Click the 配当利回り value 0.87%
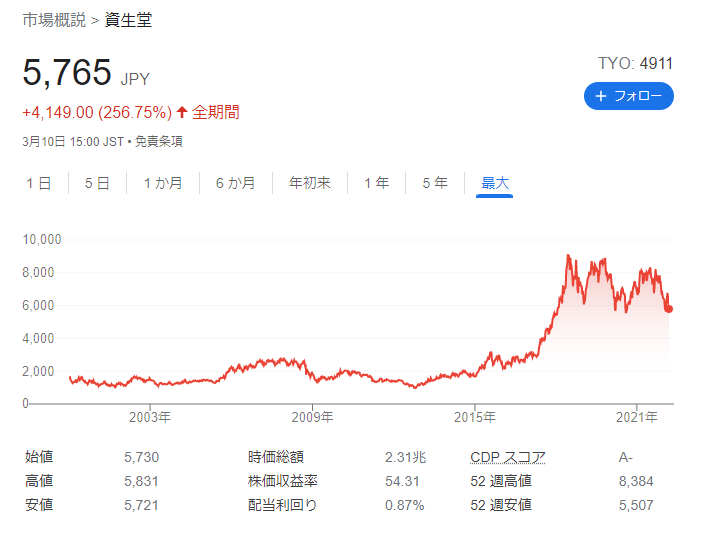The image size is (708, 535). pos(405,505)
